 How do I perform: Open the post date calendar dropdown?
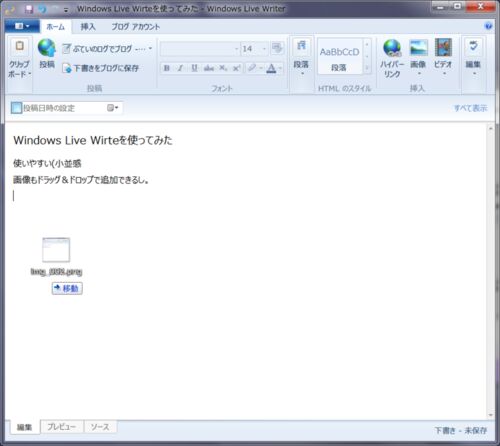113,108
